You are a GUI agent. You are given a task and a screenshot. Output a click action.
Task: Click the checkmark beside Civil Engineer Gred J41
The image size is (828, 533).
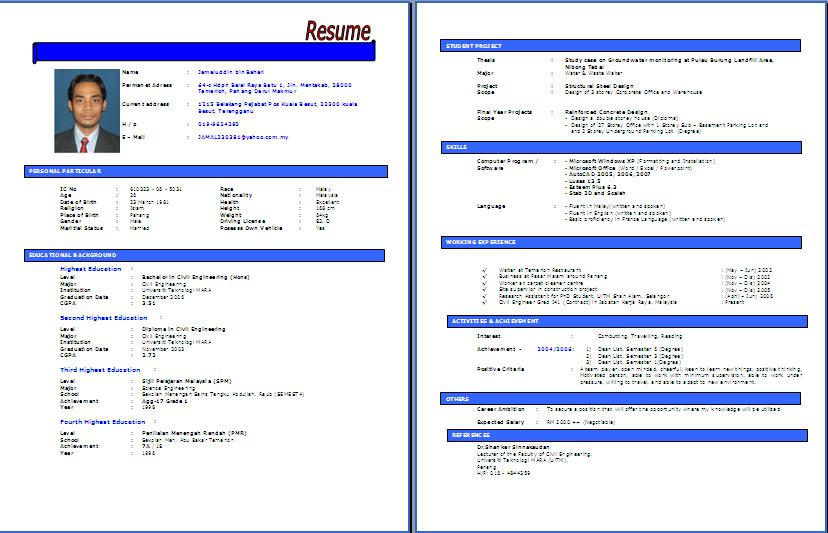[x=484, y=302]
